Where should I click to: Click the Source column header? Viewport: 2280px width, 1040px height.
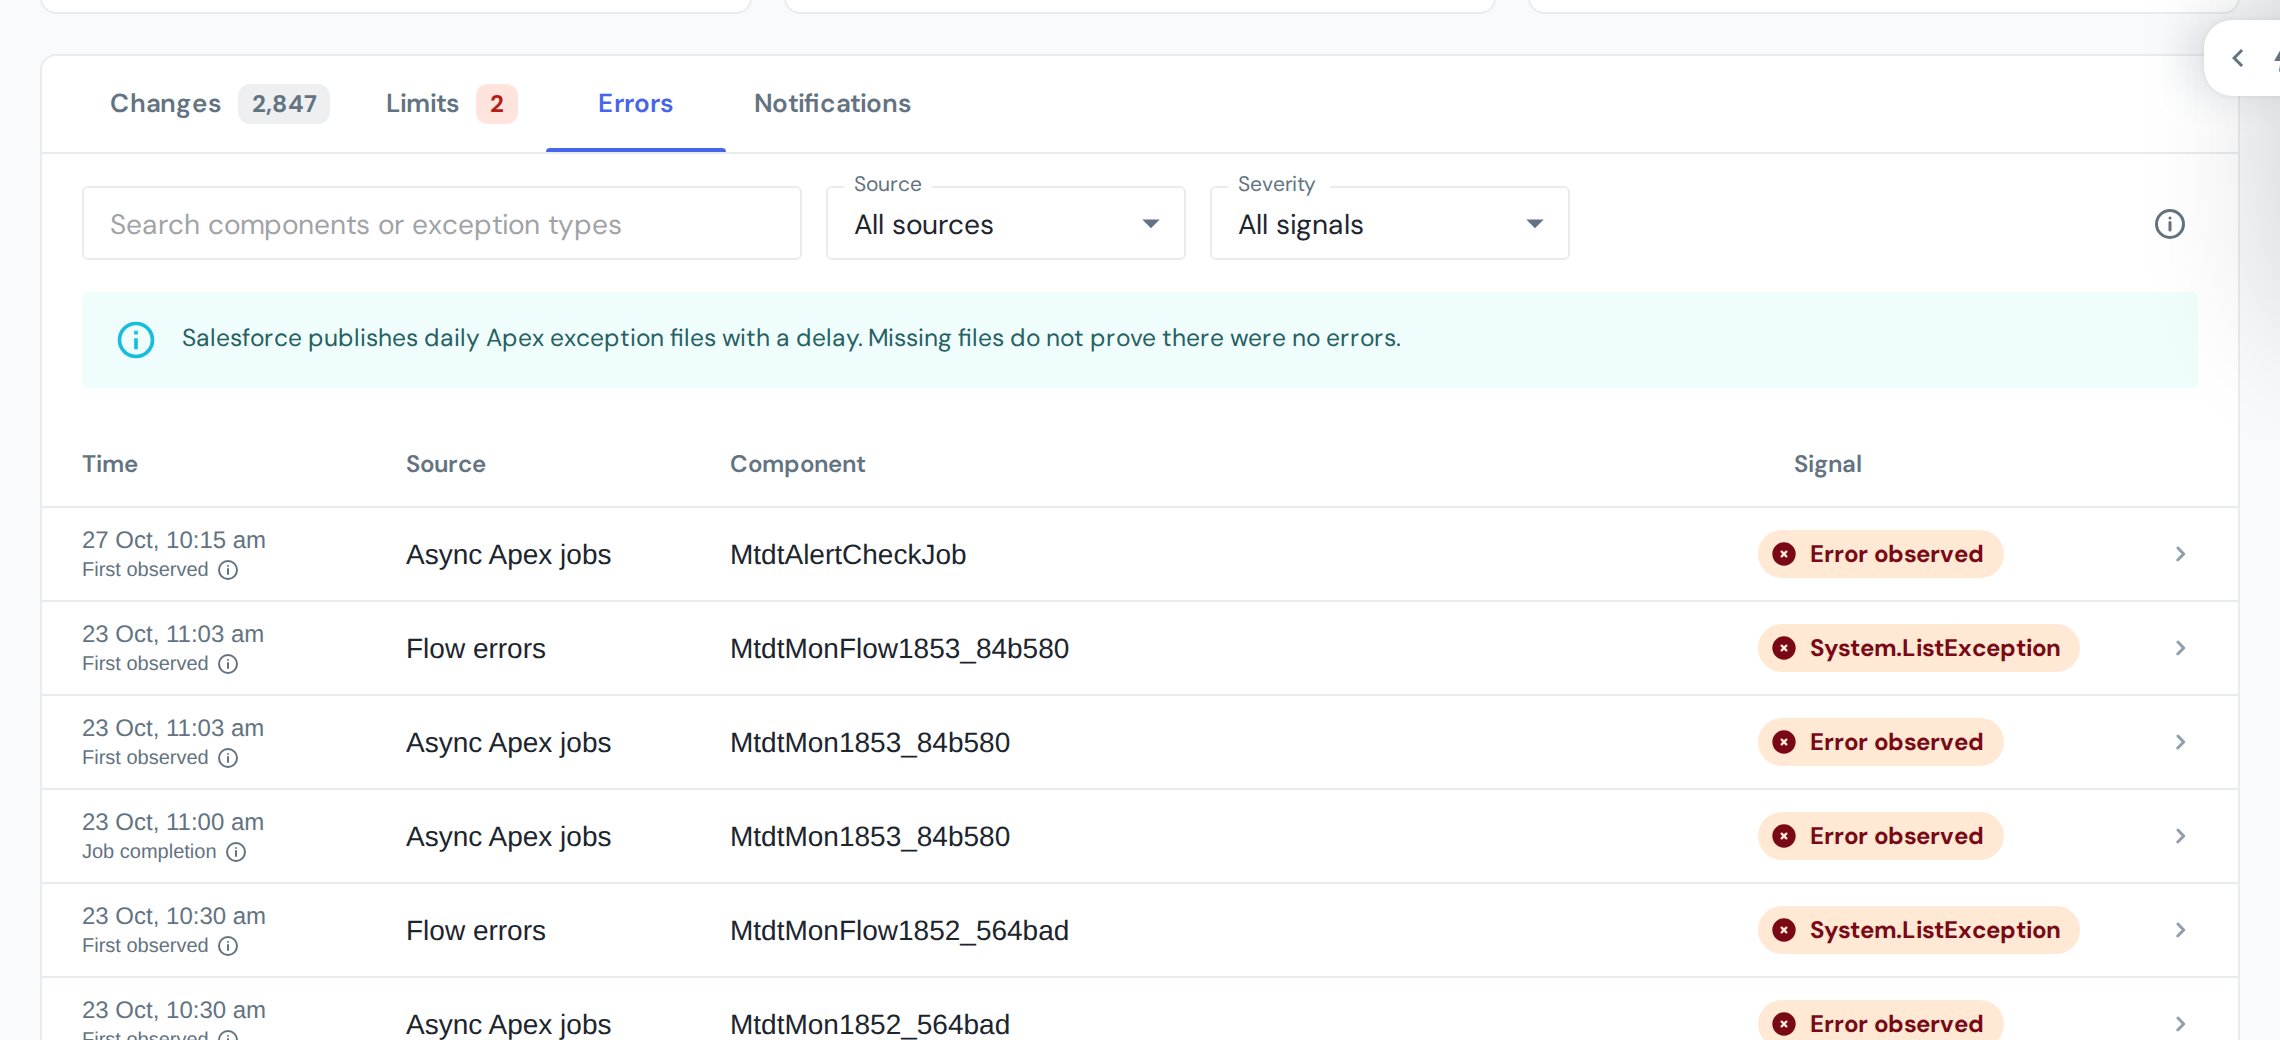tap(445, 464)
